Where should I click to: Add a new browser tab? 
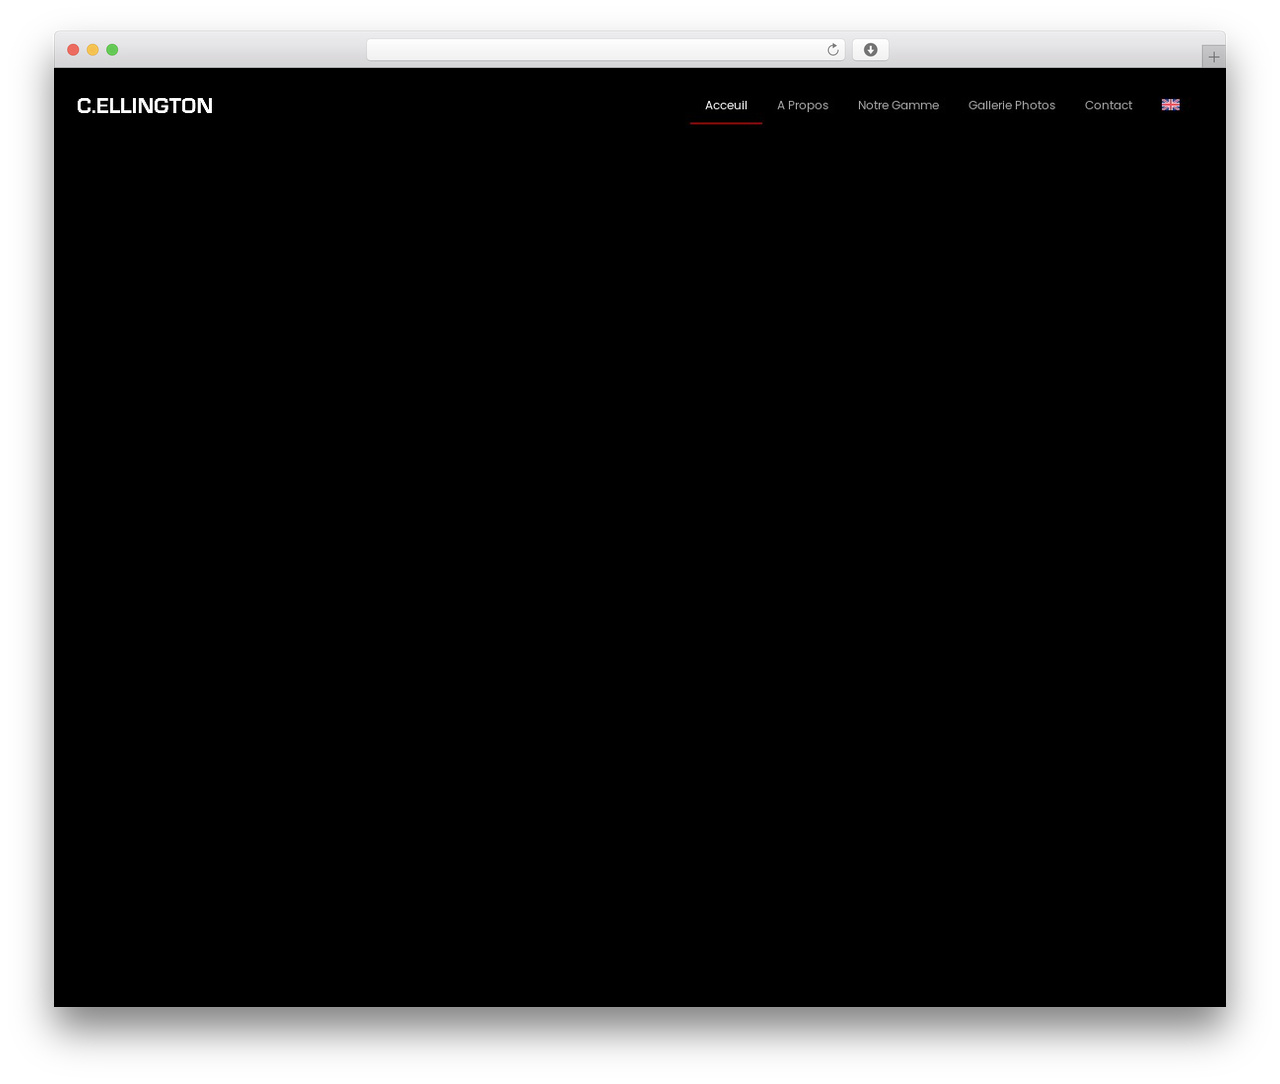point(1213,57)
